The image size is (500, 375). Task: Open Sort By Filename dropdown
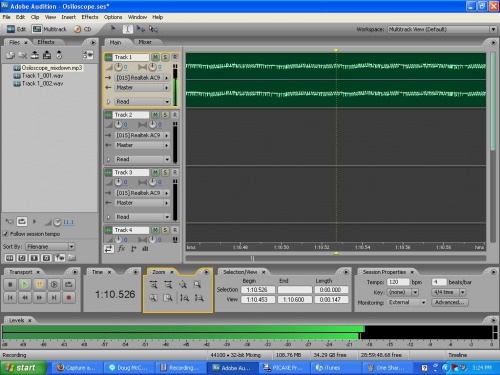click(50, 247)
